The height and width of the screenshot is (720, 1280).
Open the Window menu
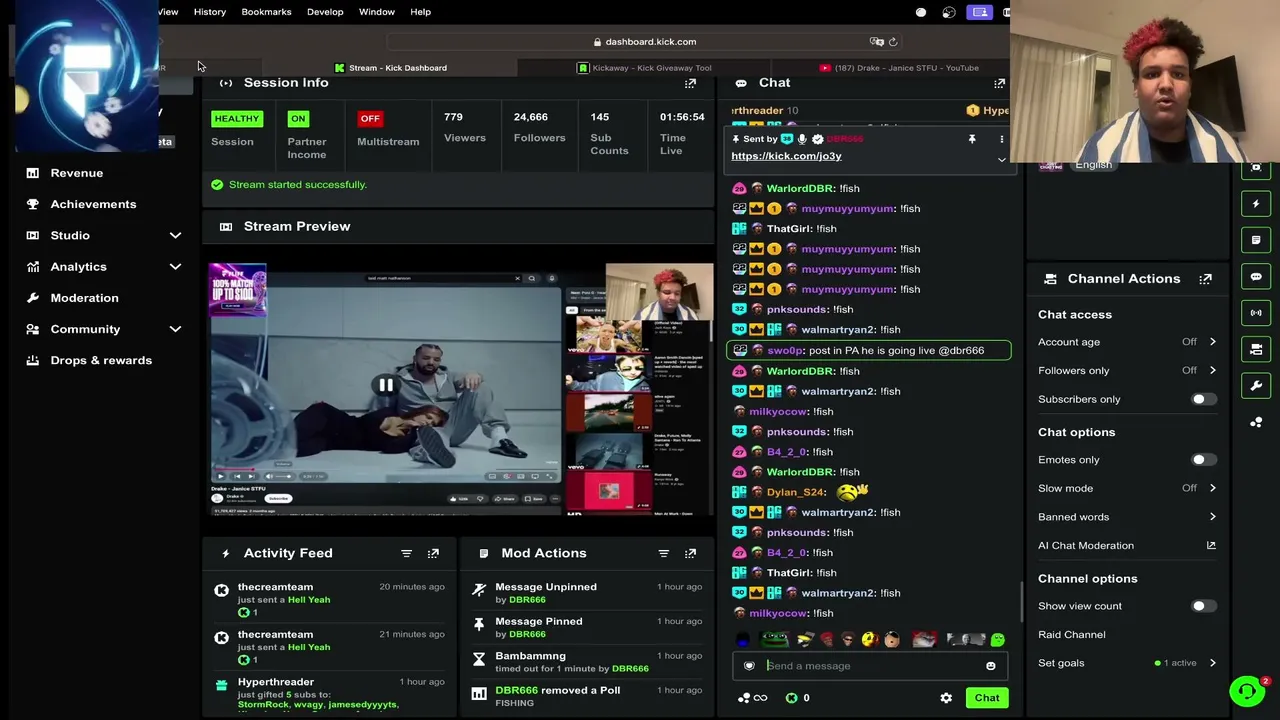pos(377,12)
